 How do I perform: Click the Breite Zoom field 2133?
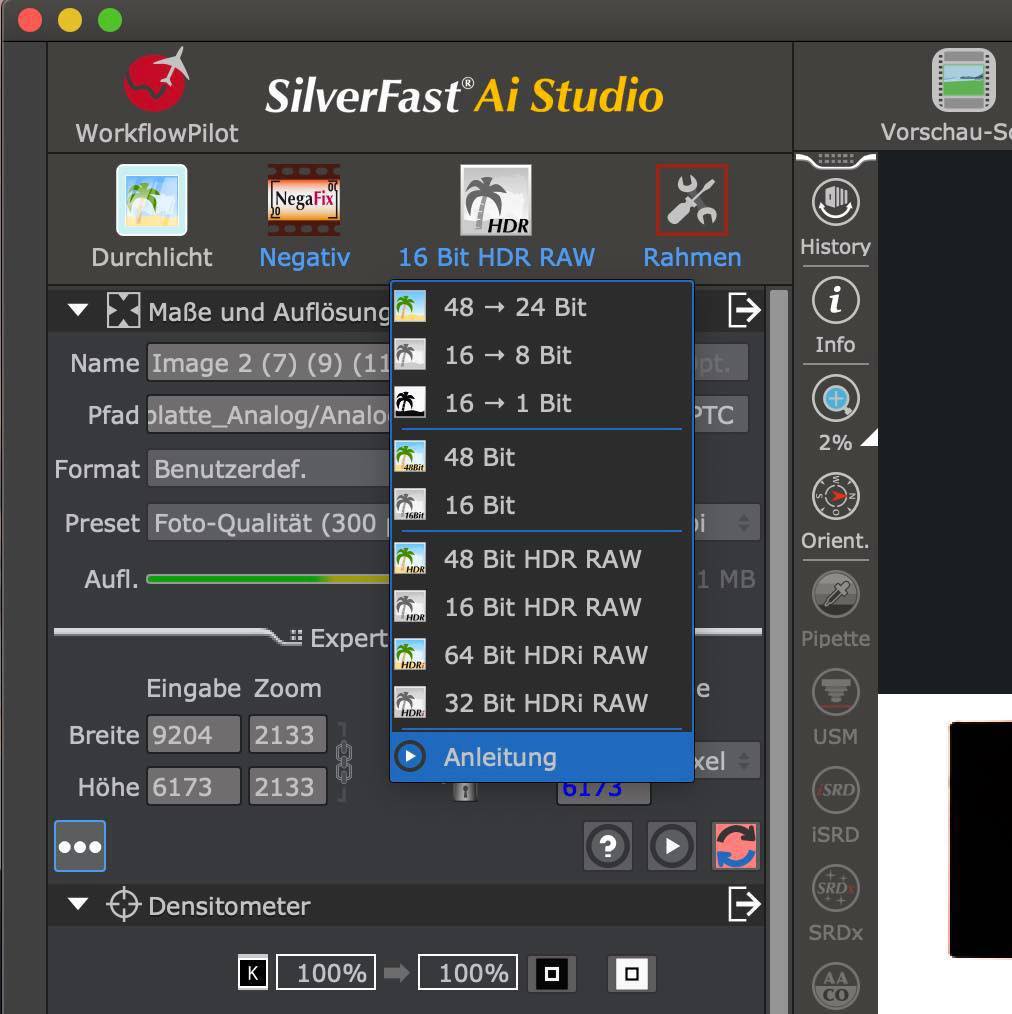point(288,735)
